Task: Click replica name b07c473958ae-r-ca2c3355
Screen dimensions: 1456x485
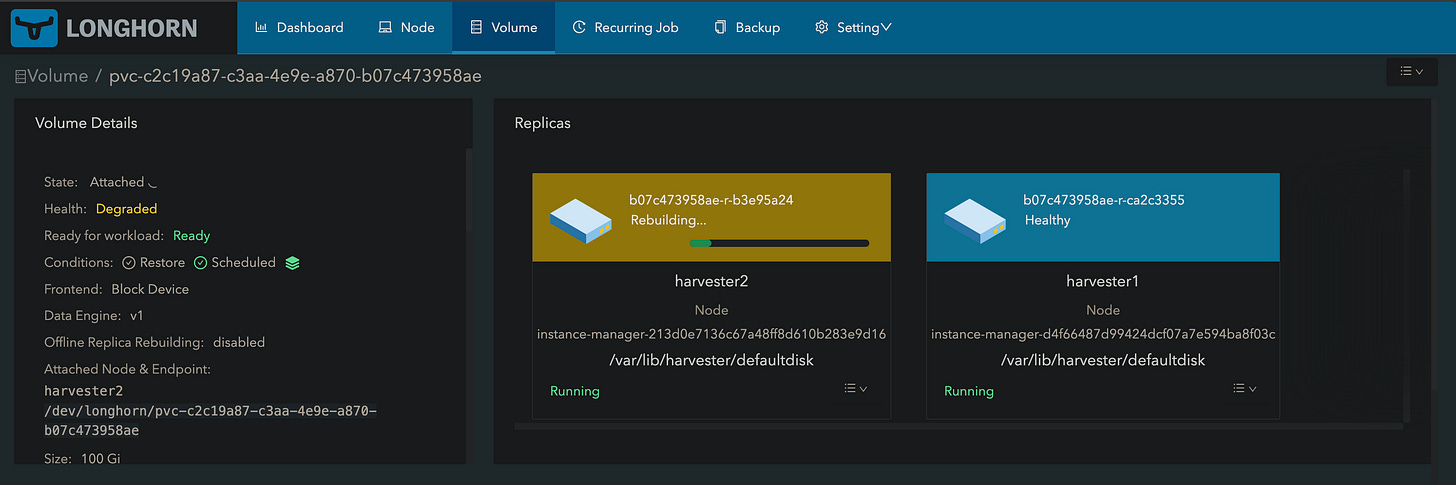Action: pyautogui.click(x=1104, y=200)
